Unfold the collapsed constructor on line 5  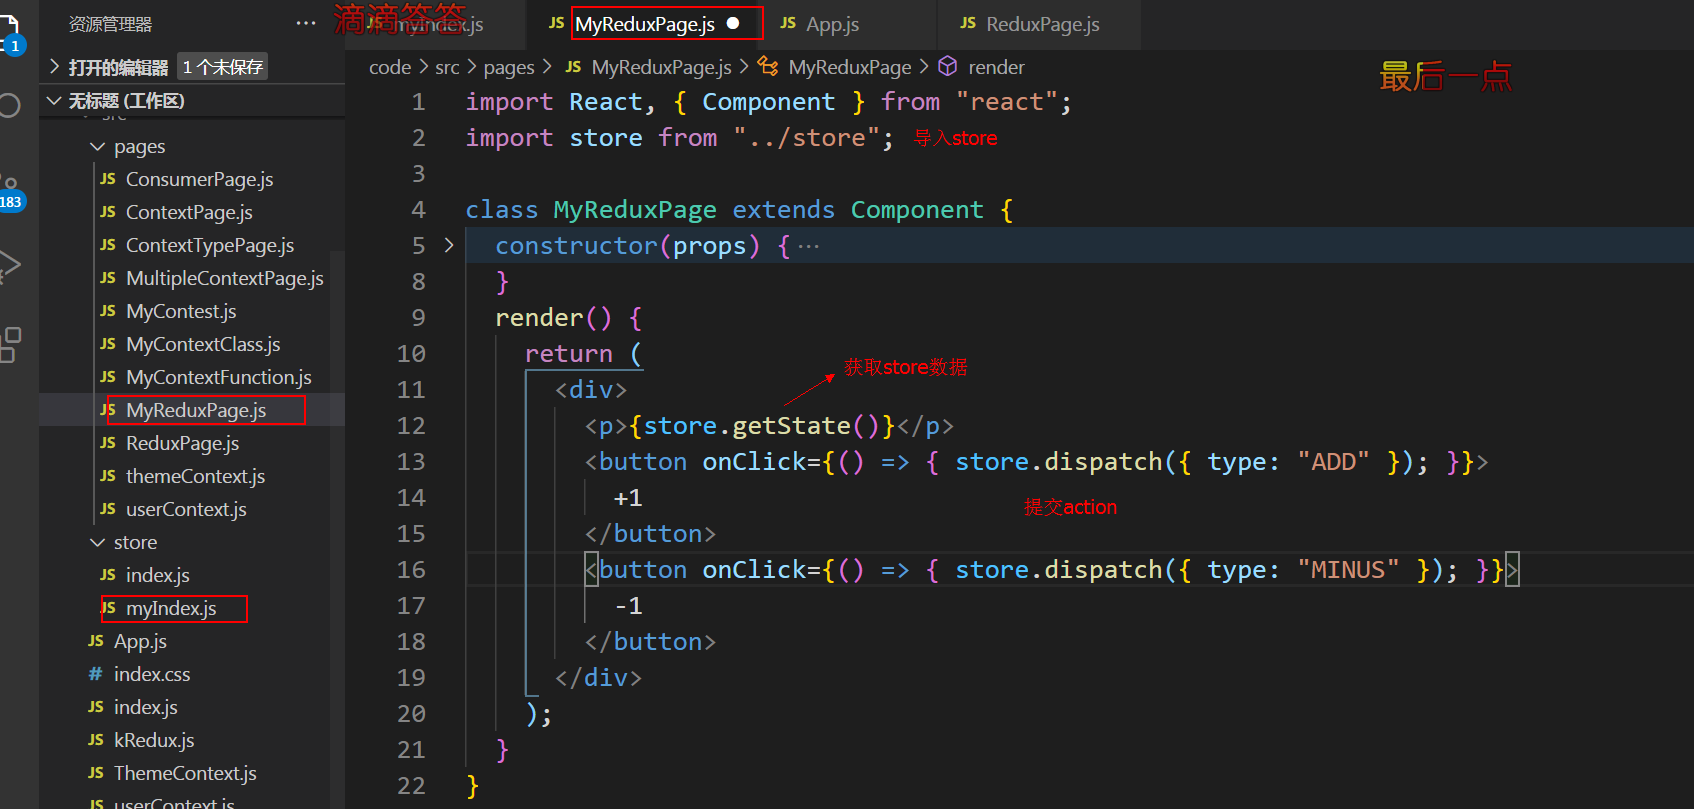449,246
